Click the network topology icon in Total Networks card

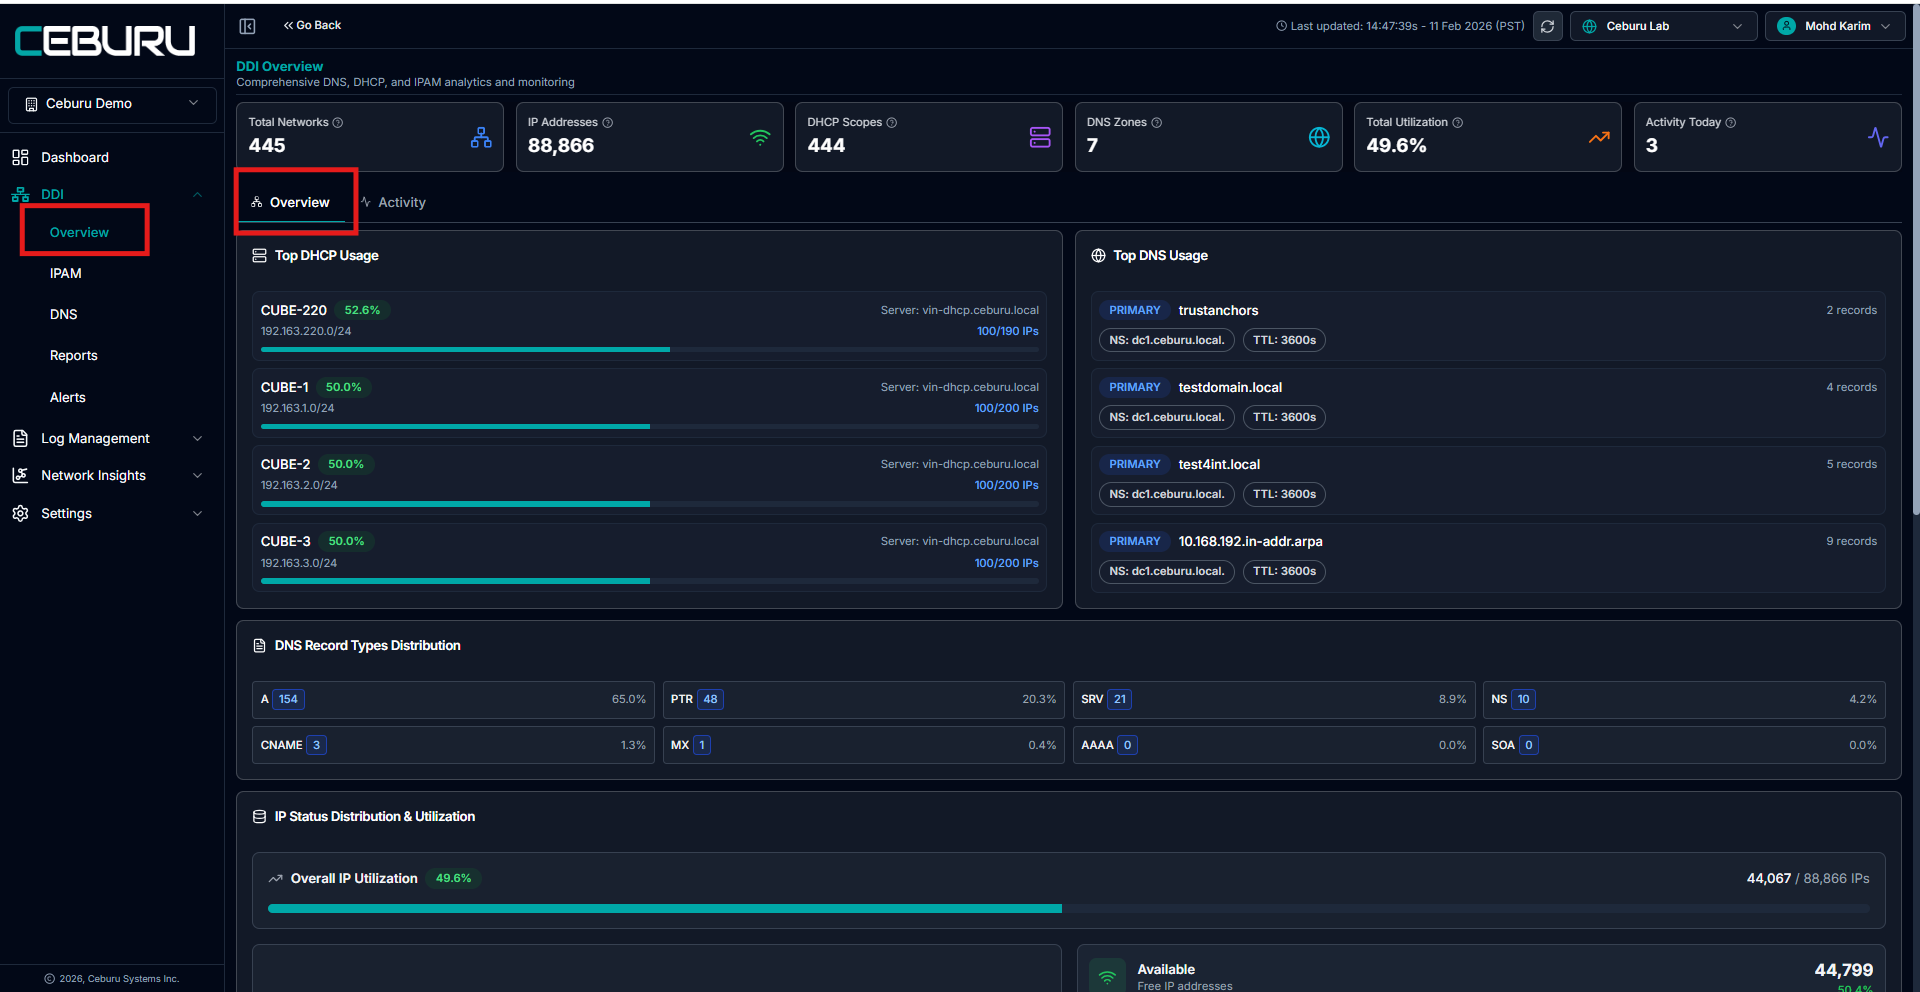click(481, 137)
